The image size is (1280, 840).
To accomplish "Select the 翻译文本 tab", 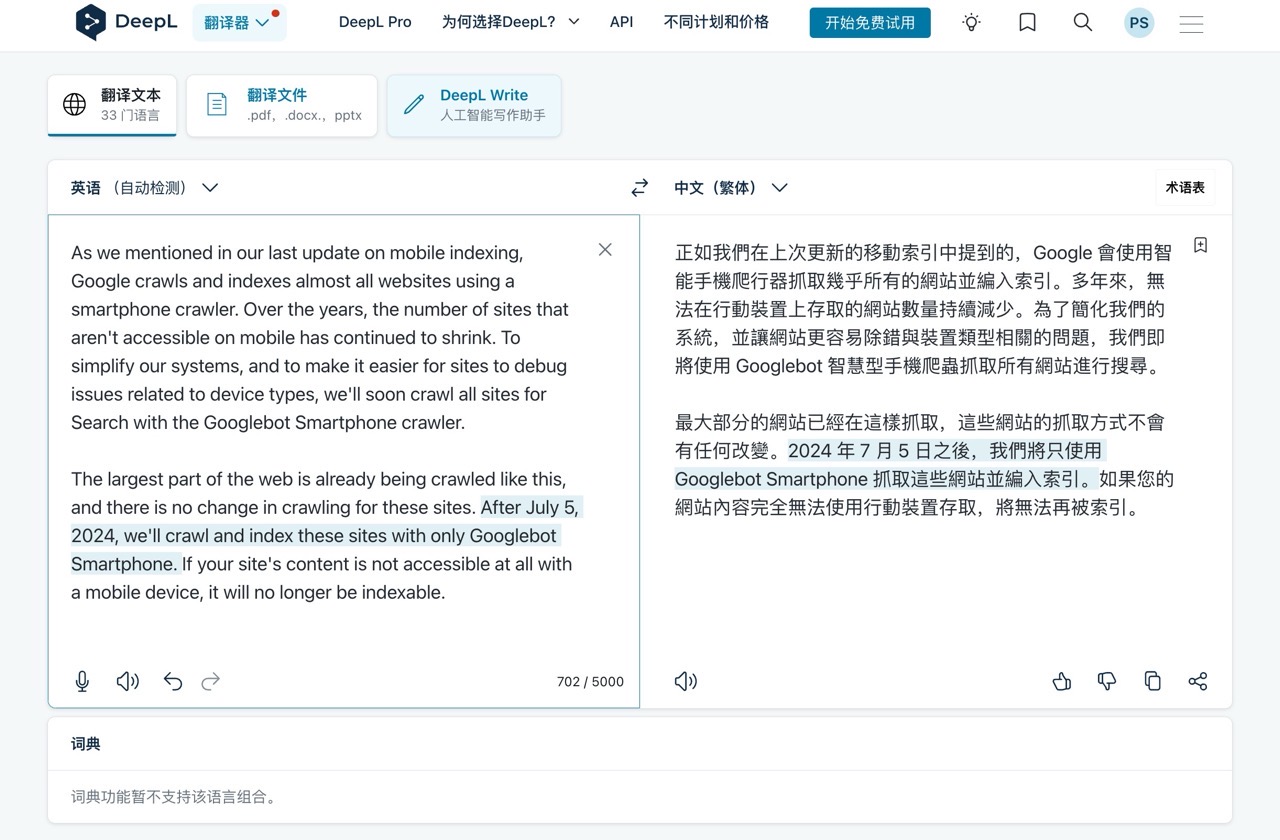I will (112, 105).
